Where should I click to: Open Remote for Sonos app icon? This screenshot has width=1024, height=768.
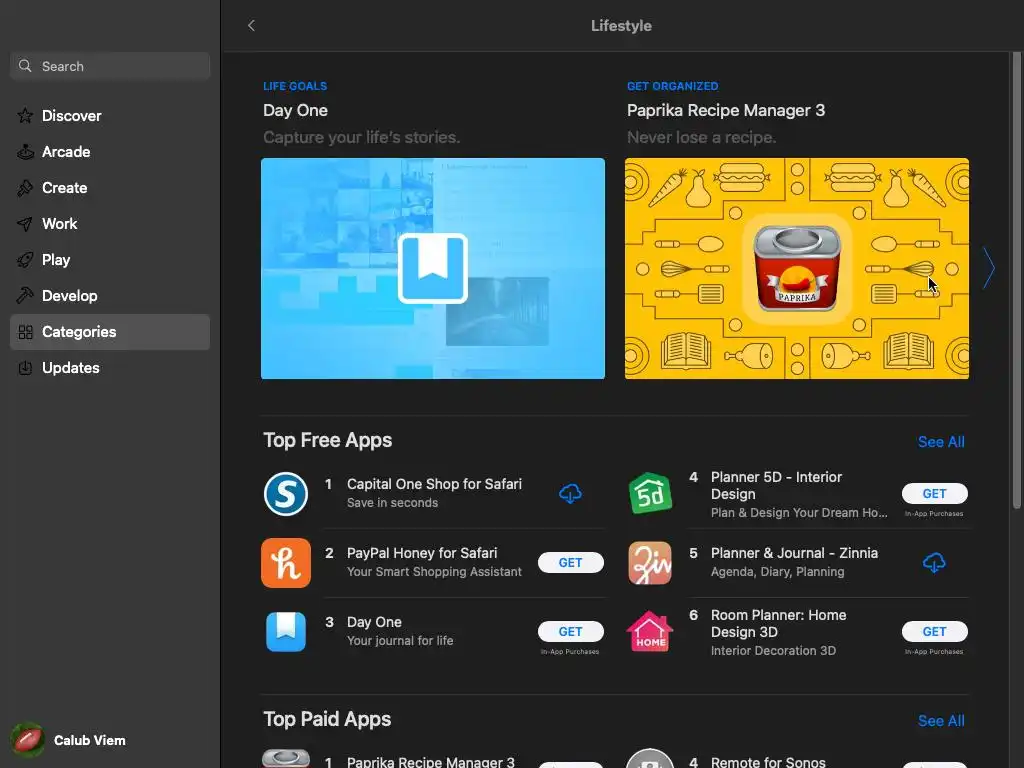pos(650,758)
